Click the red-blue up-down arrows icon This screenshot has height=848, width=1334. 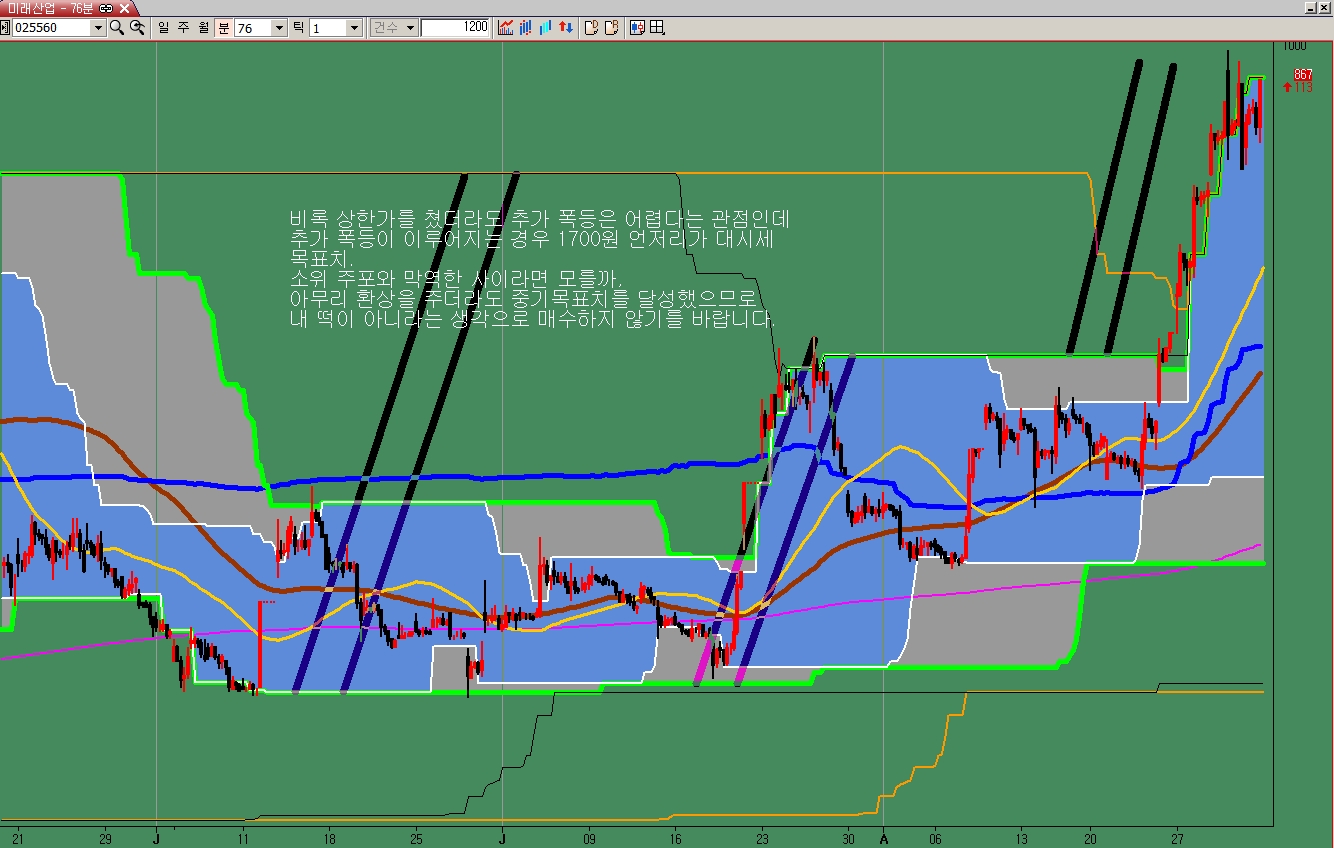pyautogui.click(x=566, y=28)
